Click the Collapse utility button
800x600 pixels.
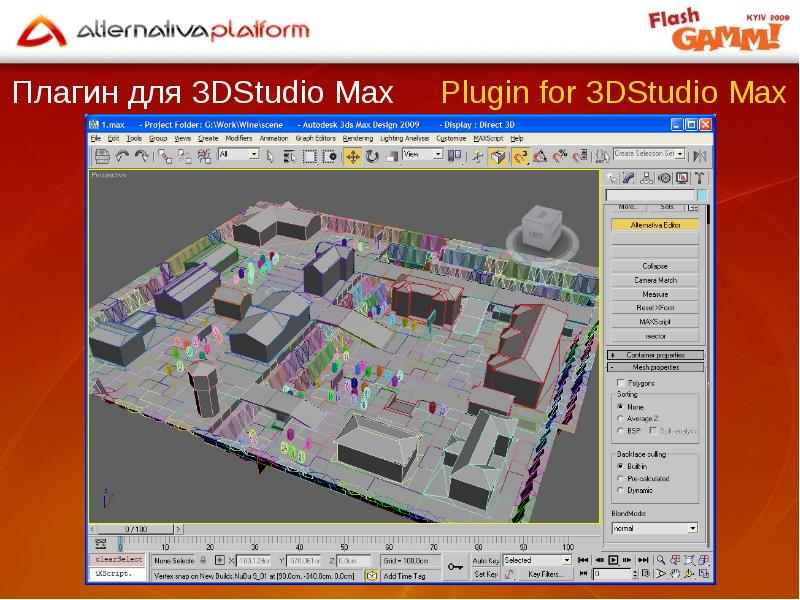point(655,266)
